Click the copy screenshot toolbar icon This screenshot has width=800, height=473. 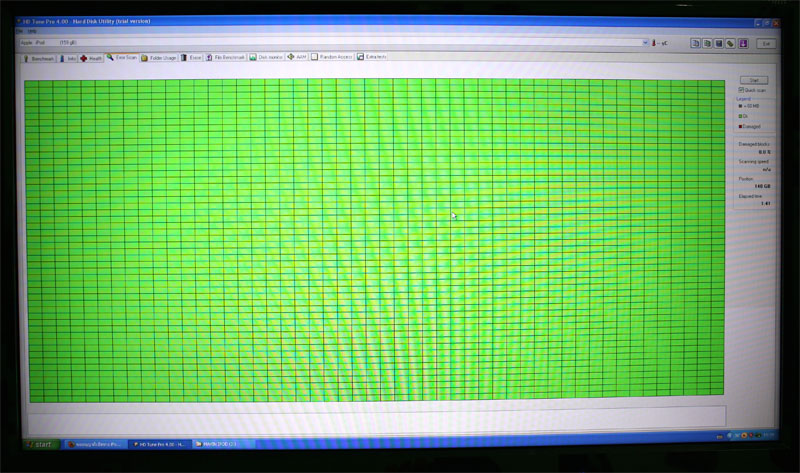[708, 43]
